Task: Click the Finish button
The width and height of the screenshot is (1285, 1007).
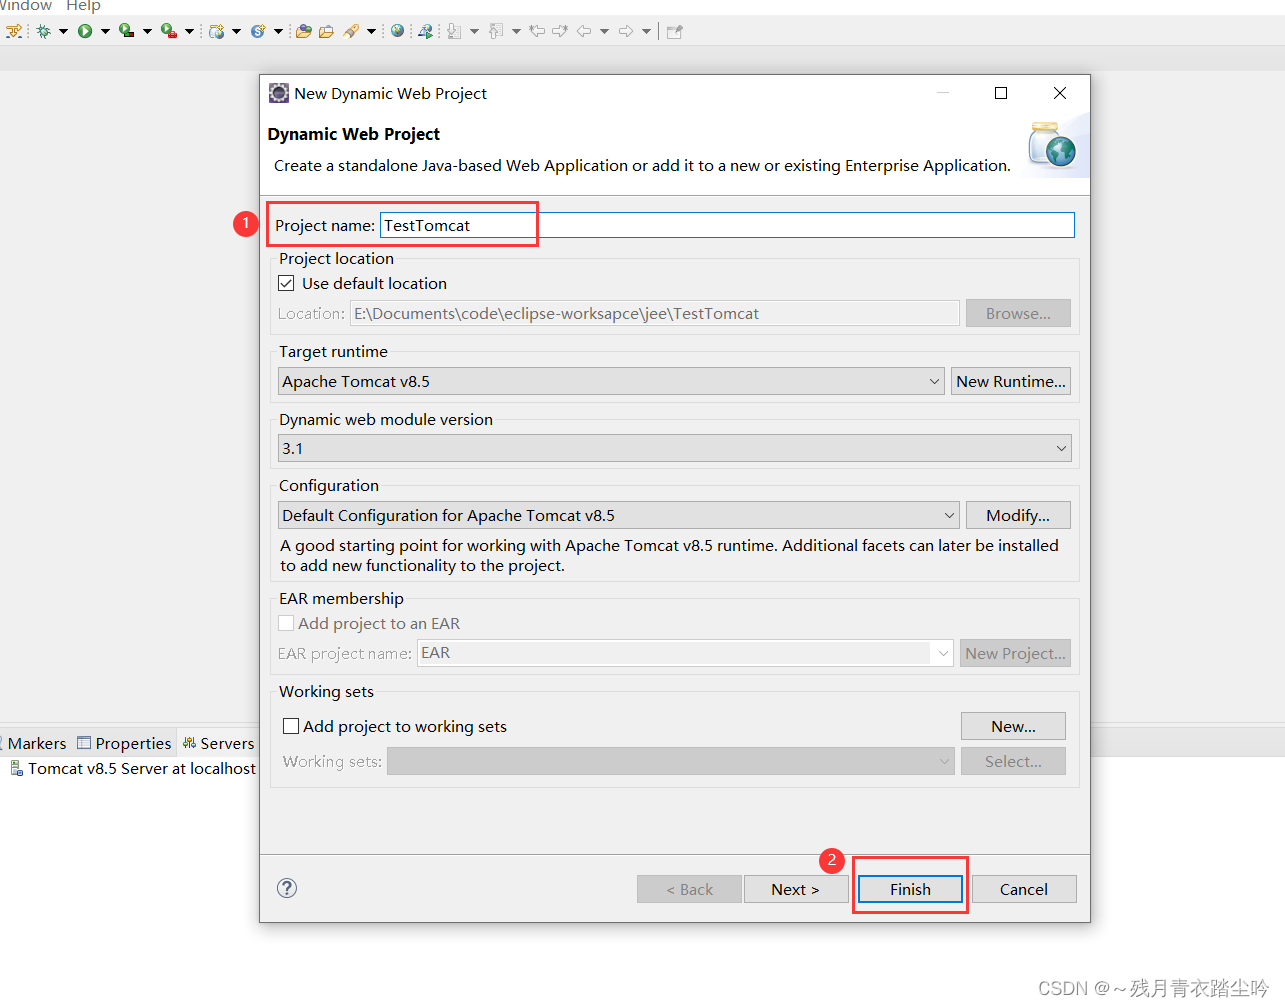Action: pos(910,889)
